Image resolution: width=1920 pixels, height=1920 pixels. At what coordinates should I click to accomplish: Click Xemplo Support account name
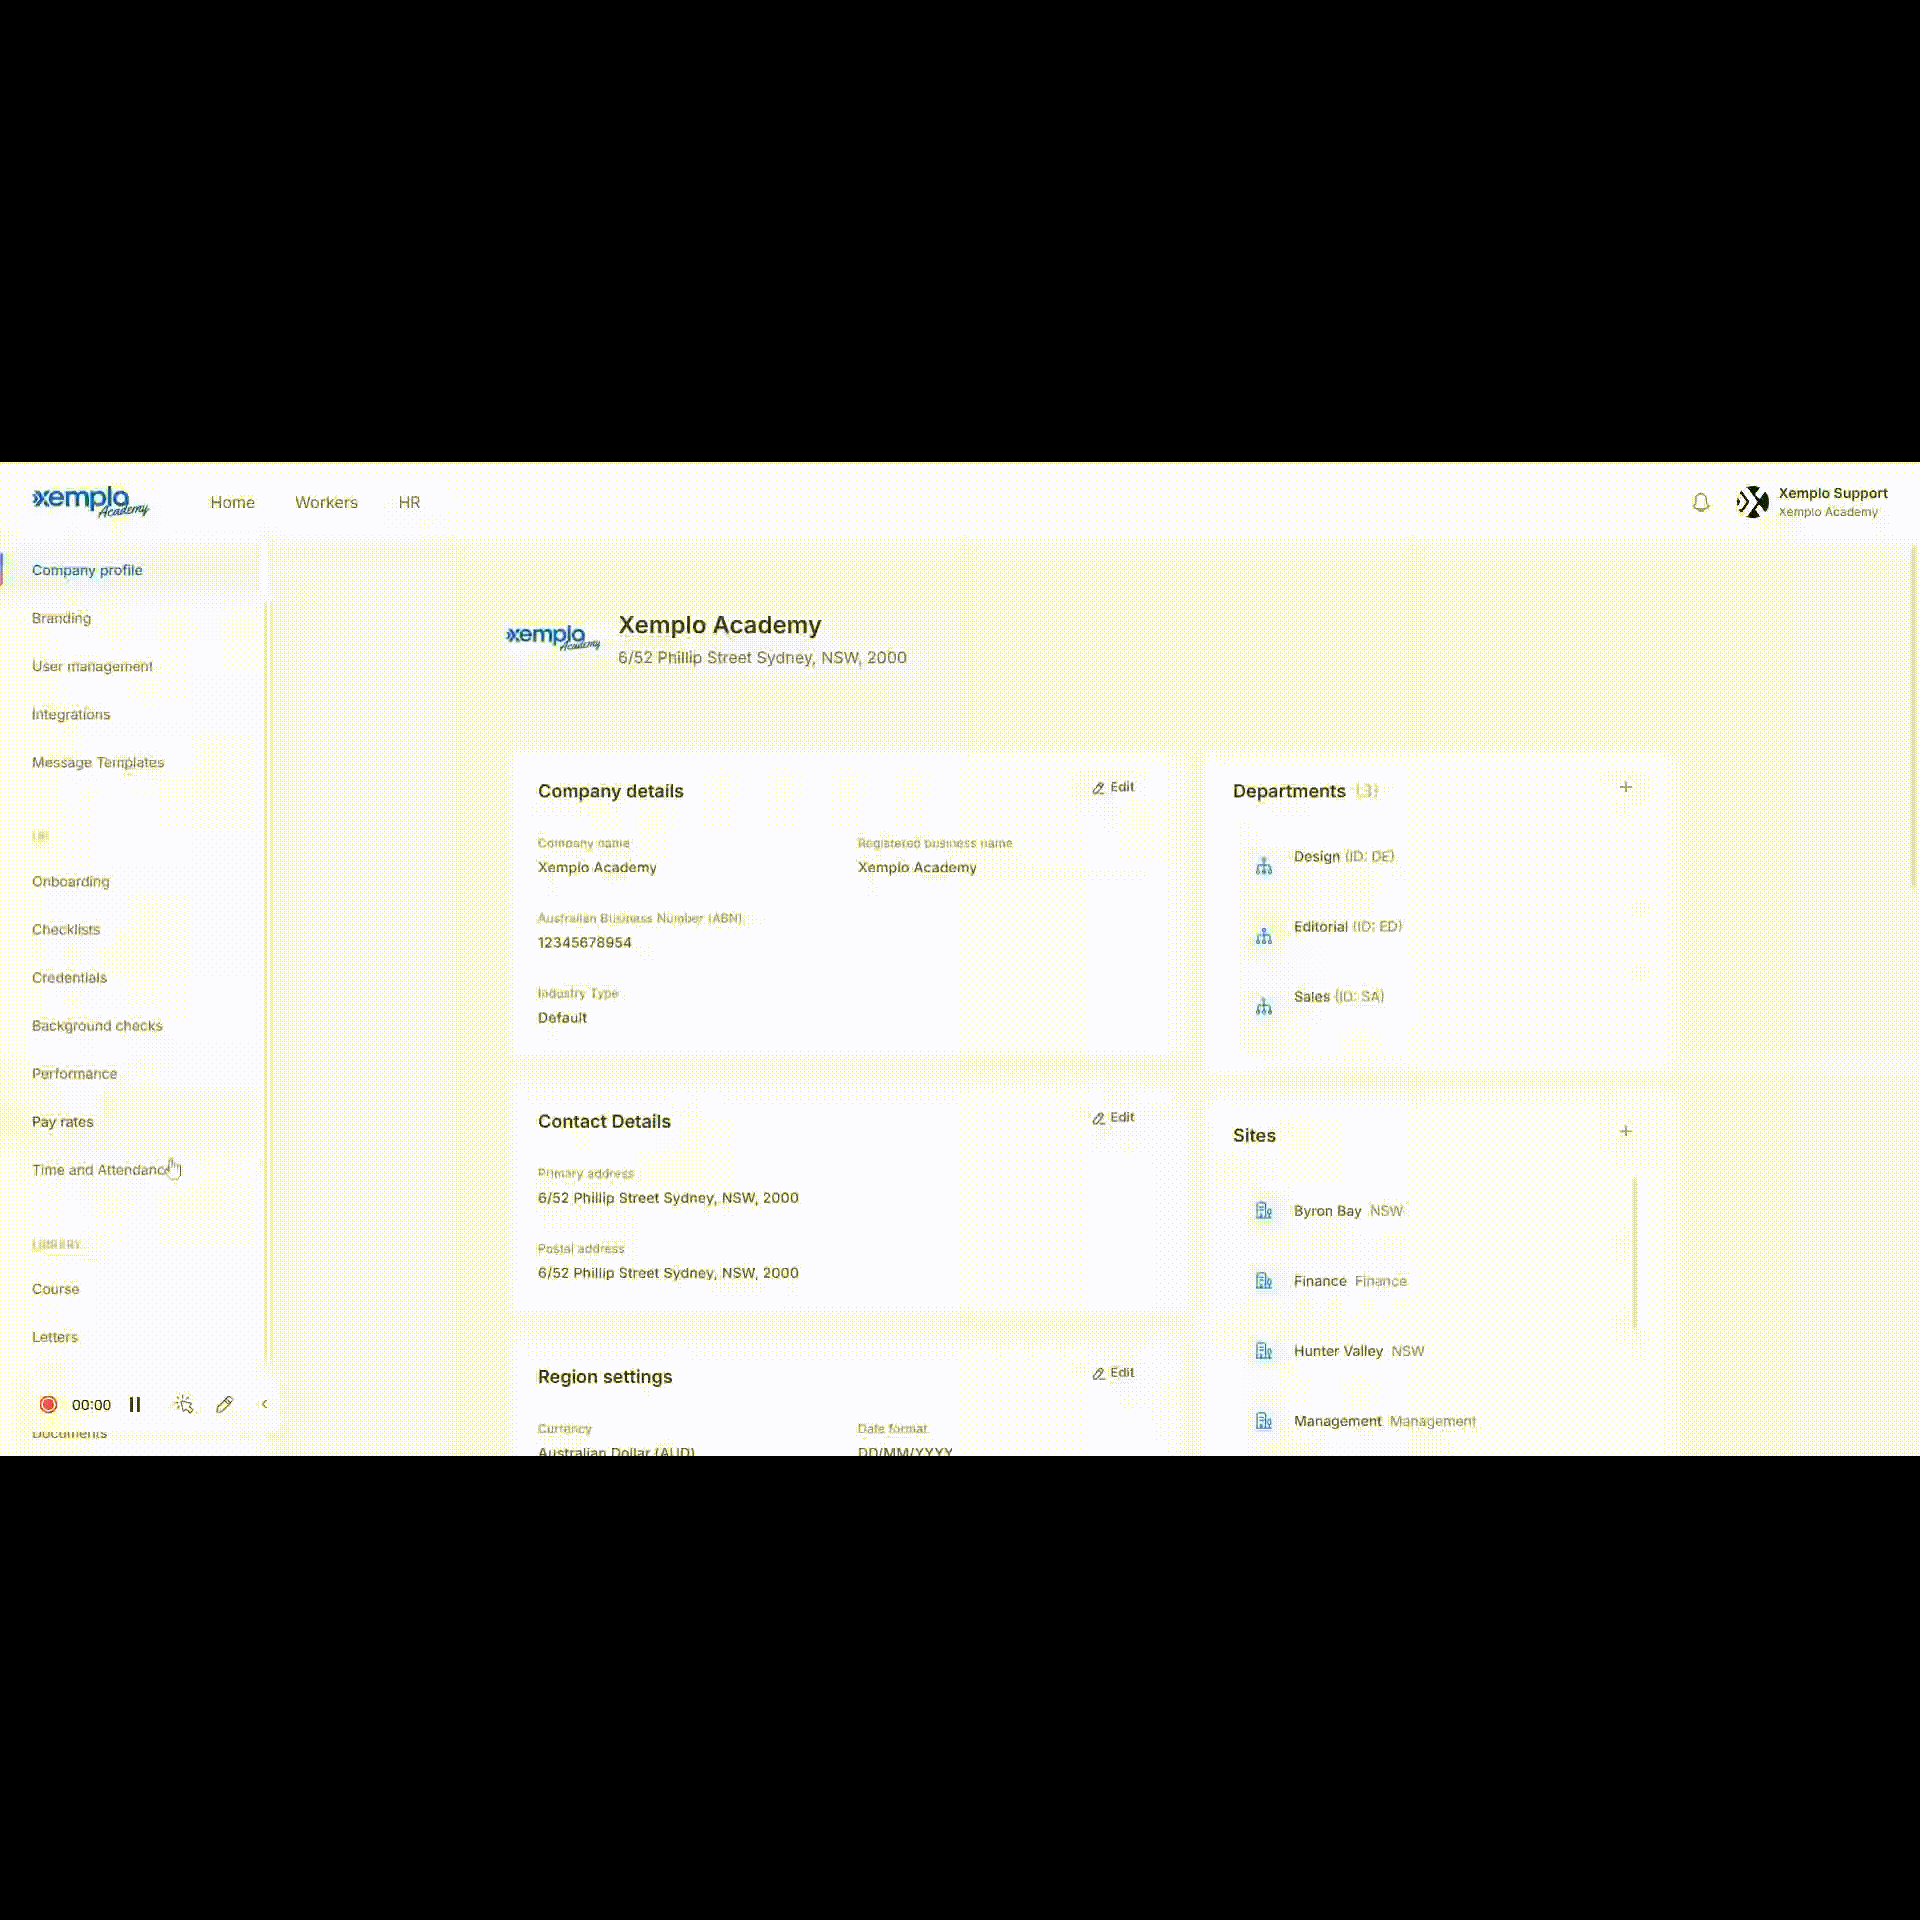click(1833, 493)
